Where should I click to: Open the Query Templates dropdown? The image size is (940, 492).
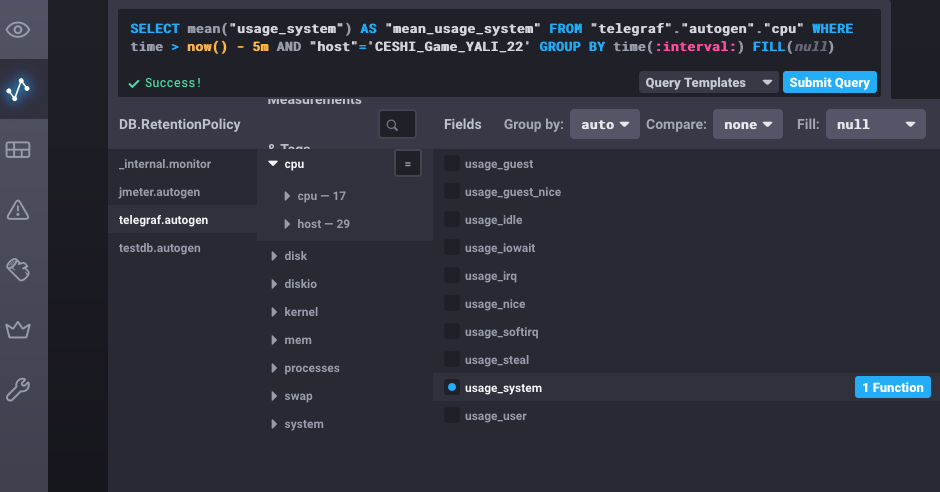click(x=708, y=83)
